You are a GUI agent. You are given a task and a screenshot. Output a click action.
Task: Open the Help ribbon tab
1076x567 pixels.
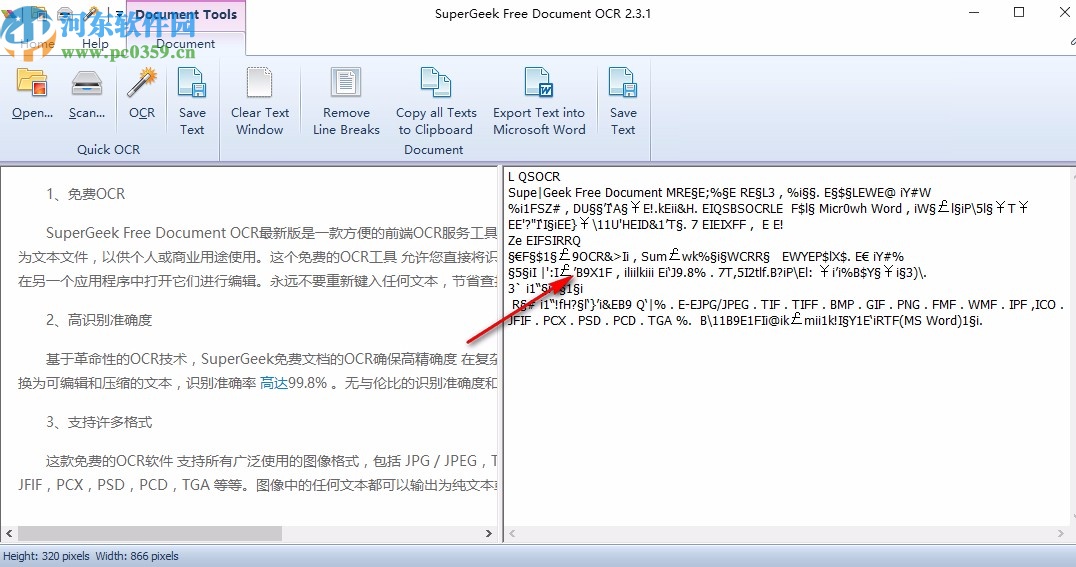coord(95,44)
